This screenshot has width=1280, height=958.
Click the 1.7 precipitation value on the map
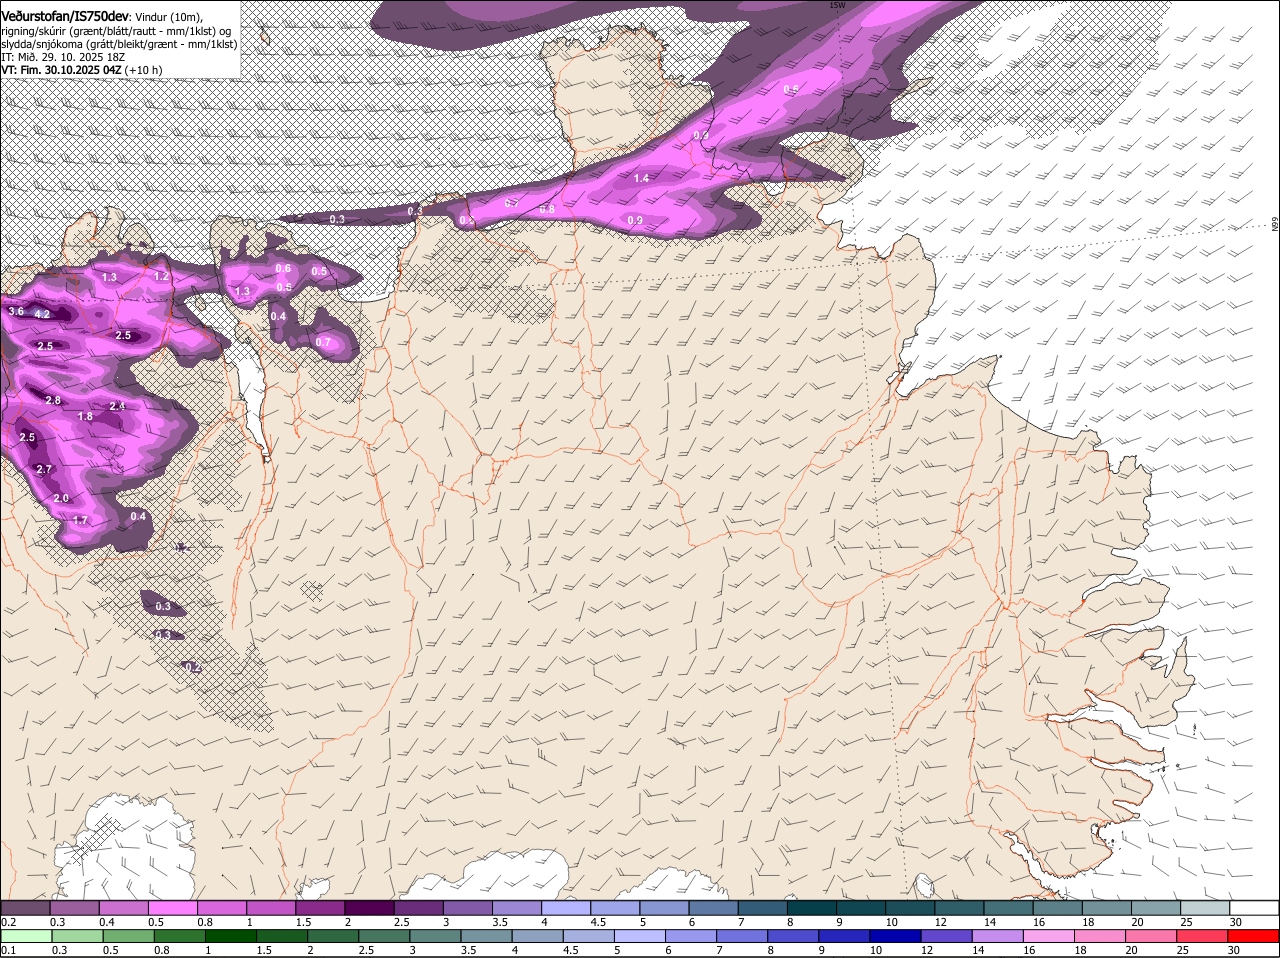coord(81,520)
